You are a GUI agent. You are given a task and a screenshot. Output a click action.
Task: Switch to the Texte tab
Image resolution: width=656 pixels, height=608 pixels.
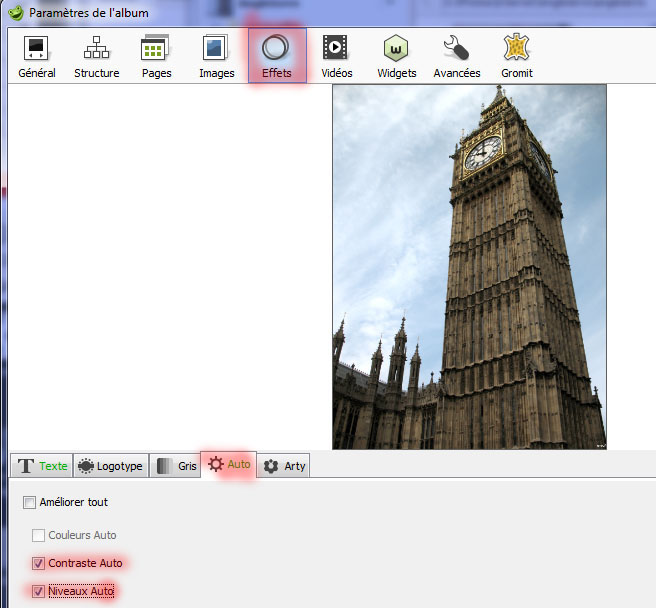coord(42,466)
